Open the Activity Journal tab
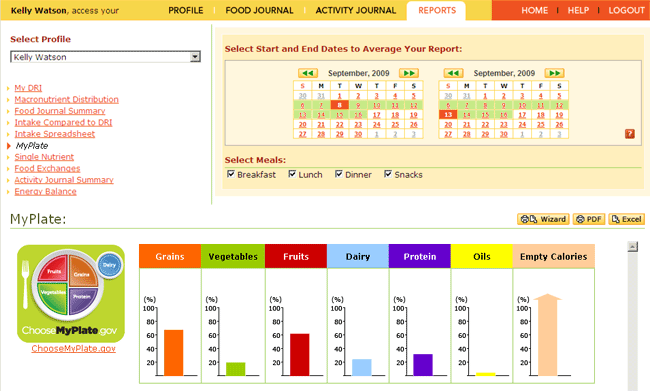 pos(356,10)
